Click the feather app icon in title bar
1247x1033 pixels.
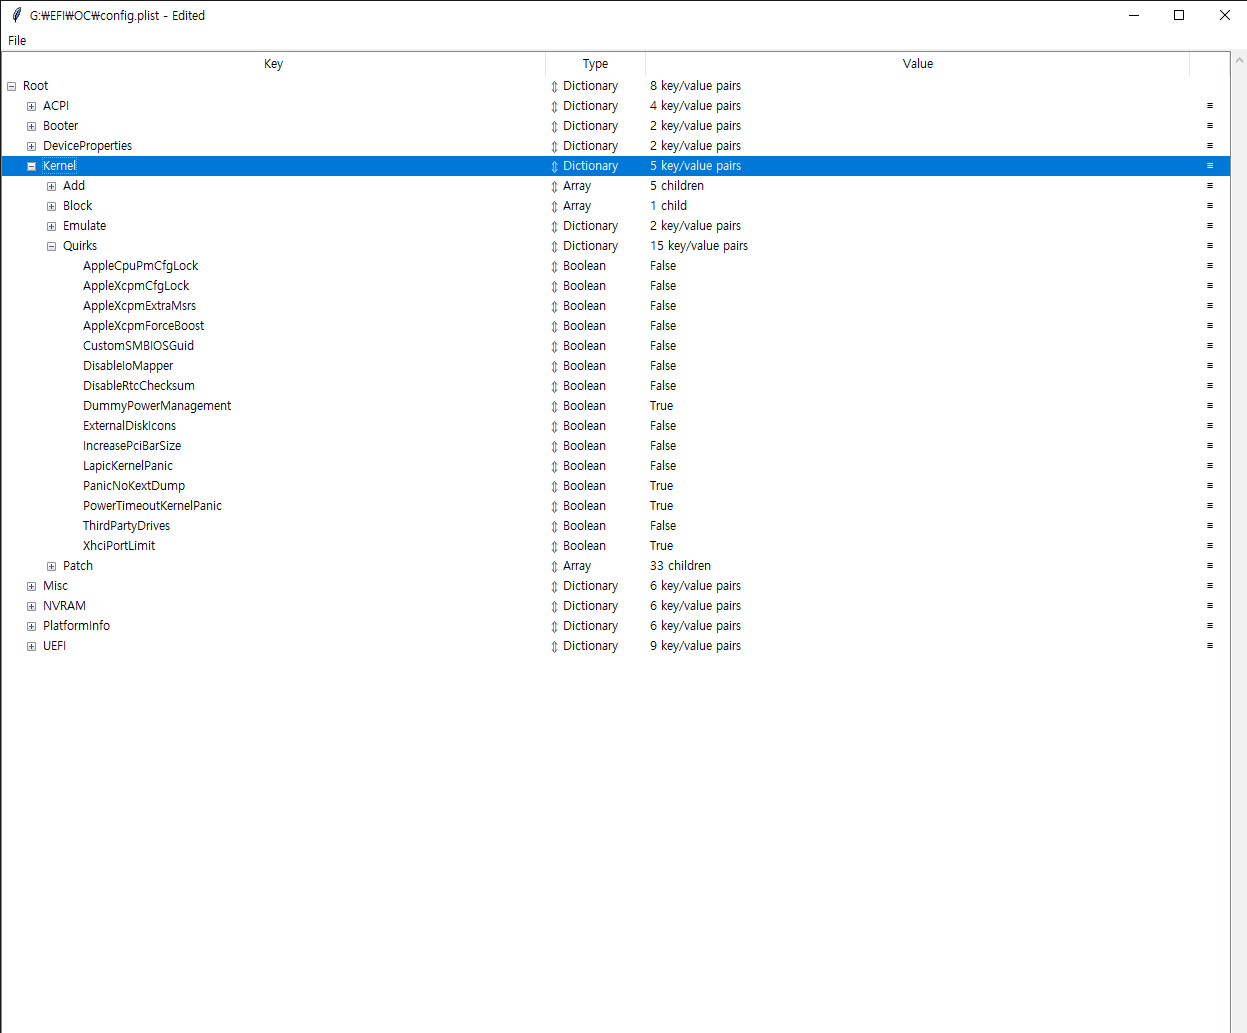pos(16,15)
